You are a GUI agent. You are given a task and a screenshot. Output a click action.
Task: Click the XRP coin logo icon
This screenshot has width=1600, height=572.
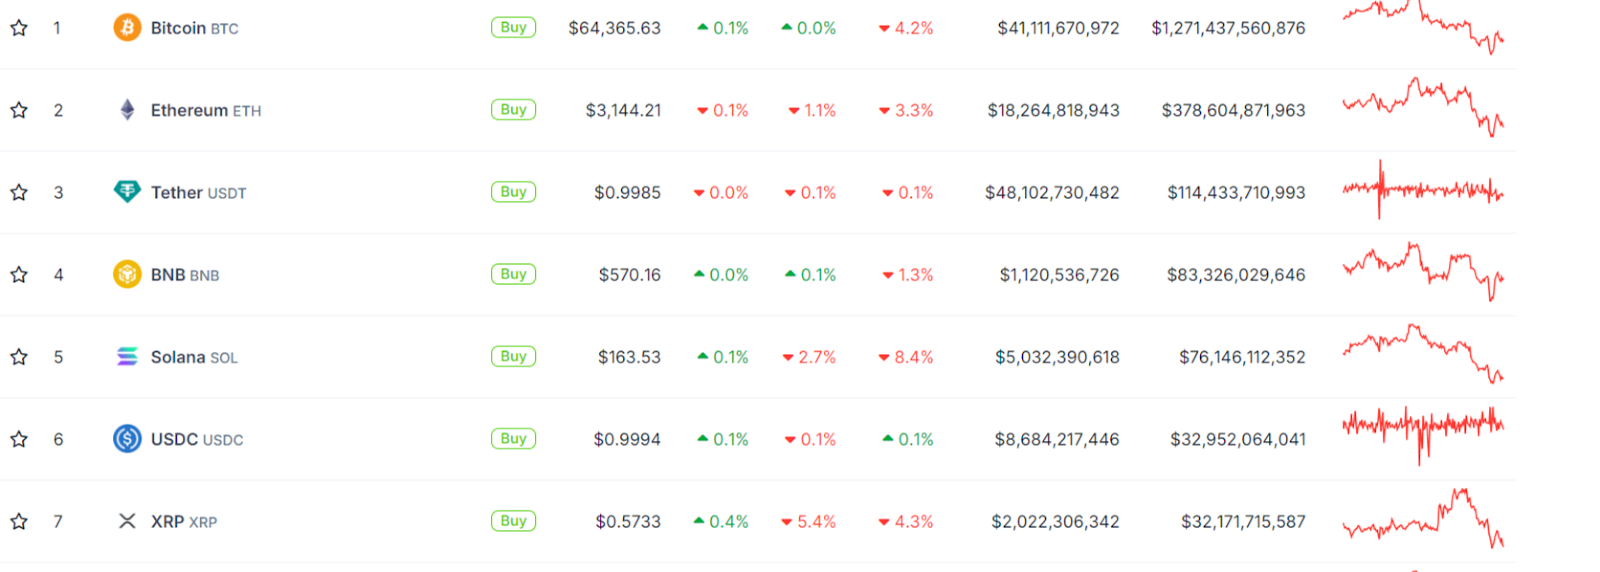pos(127,521)
